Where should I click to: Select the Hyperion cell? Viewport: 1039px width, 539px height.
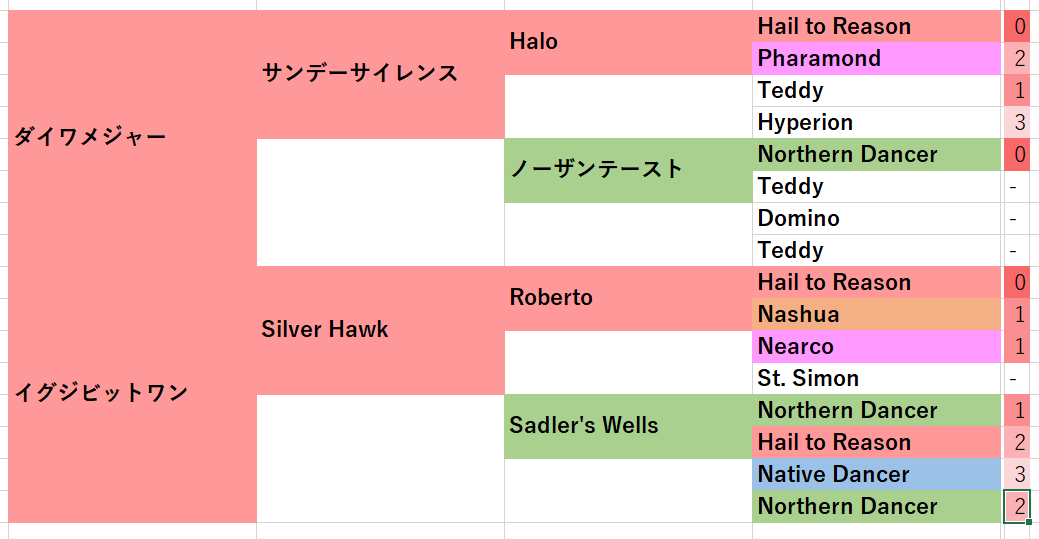tap(877, 123)
